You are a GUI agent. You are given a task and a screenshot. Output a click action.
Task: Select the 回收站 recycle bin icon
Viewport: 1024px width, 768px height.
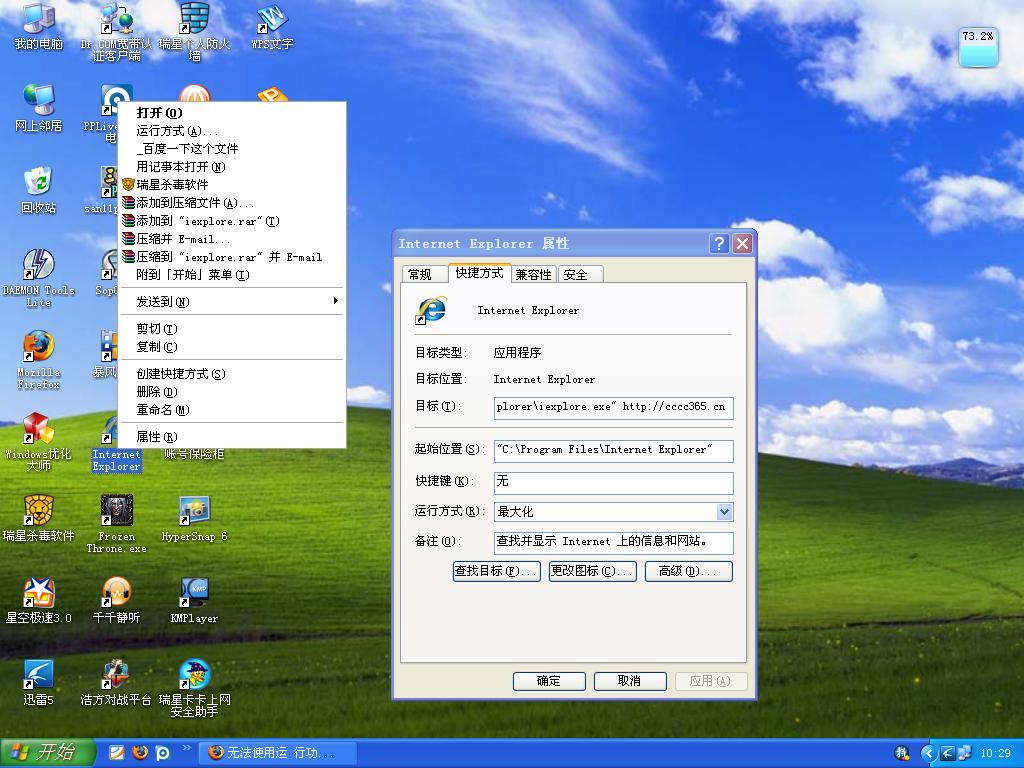(39, 190)
